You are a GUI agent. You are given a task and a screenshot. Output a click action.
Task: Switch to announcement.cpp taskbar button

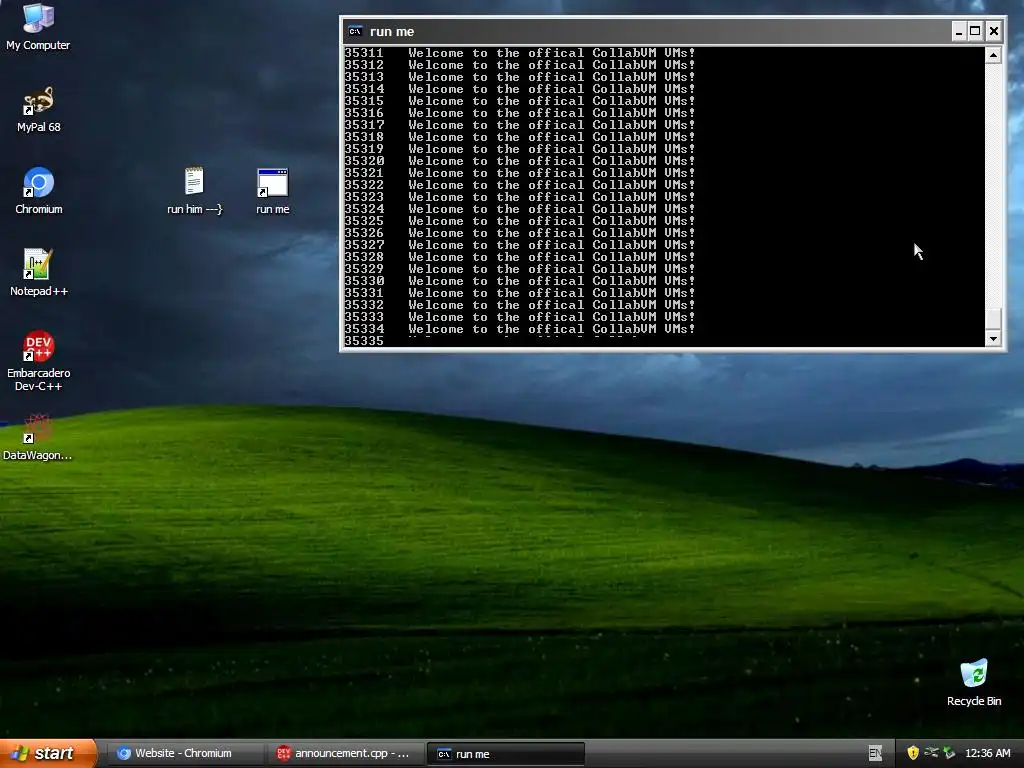344,753
